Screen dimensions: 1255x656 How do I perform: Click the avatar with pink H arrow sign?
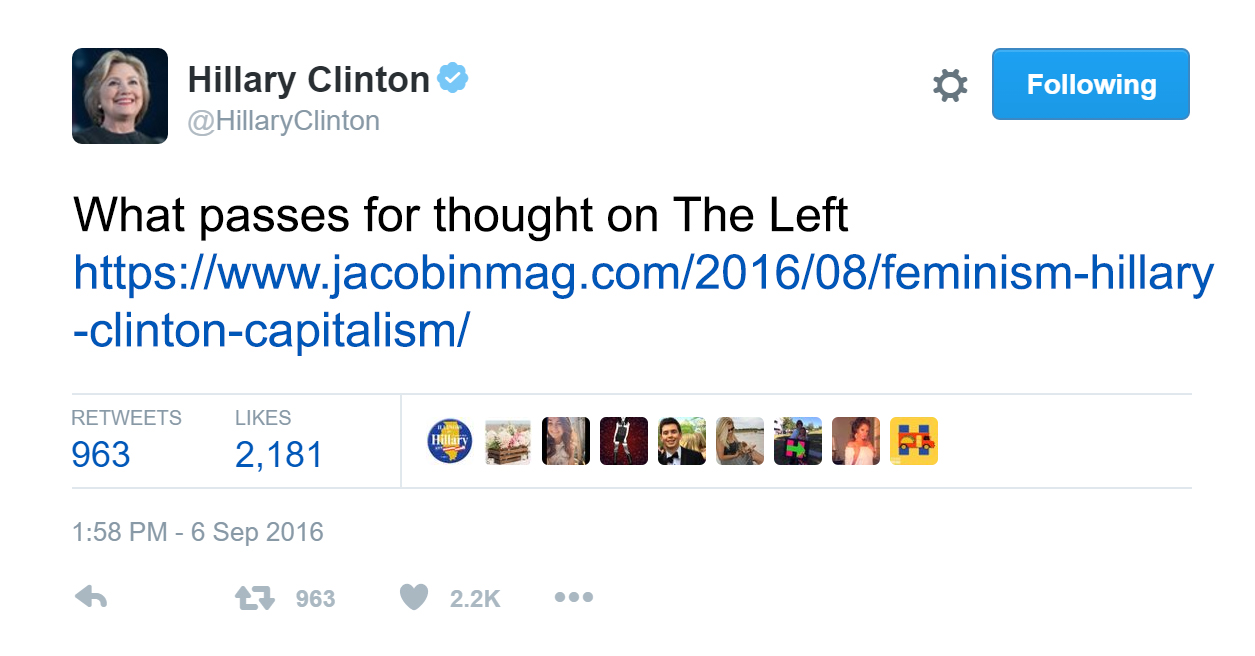(798, 441)
